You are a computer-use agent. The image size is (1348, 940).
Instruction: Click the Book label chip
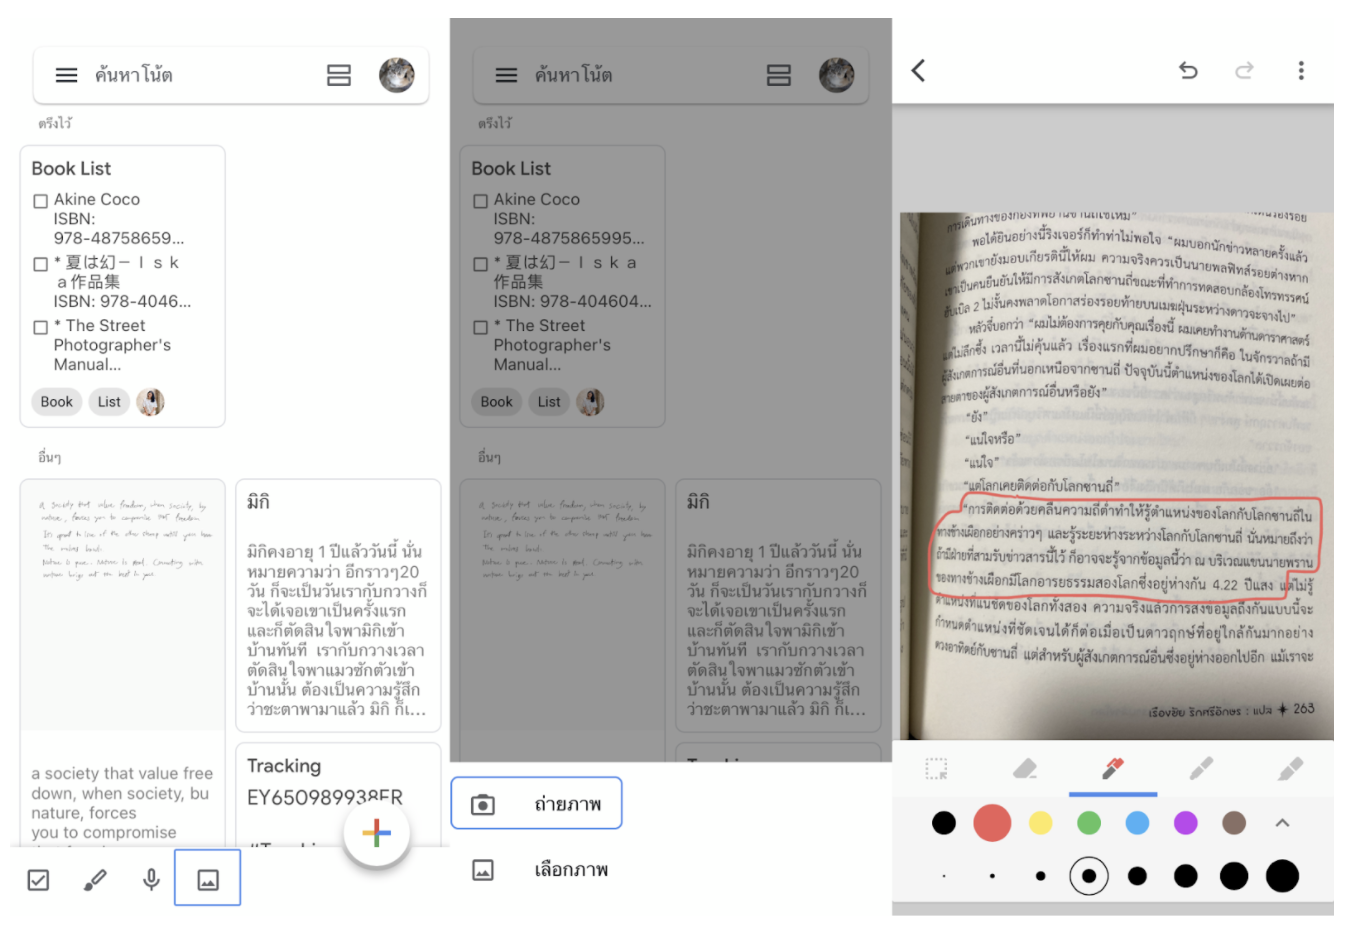tap(57, 402)
